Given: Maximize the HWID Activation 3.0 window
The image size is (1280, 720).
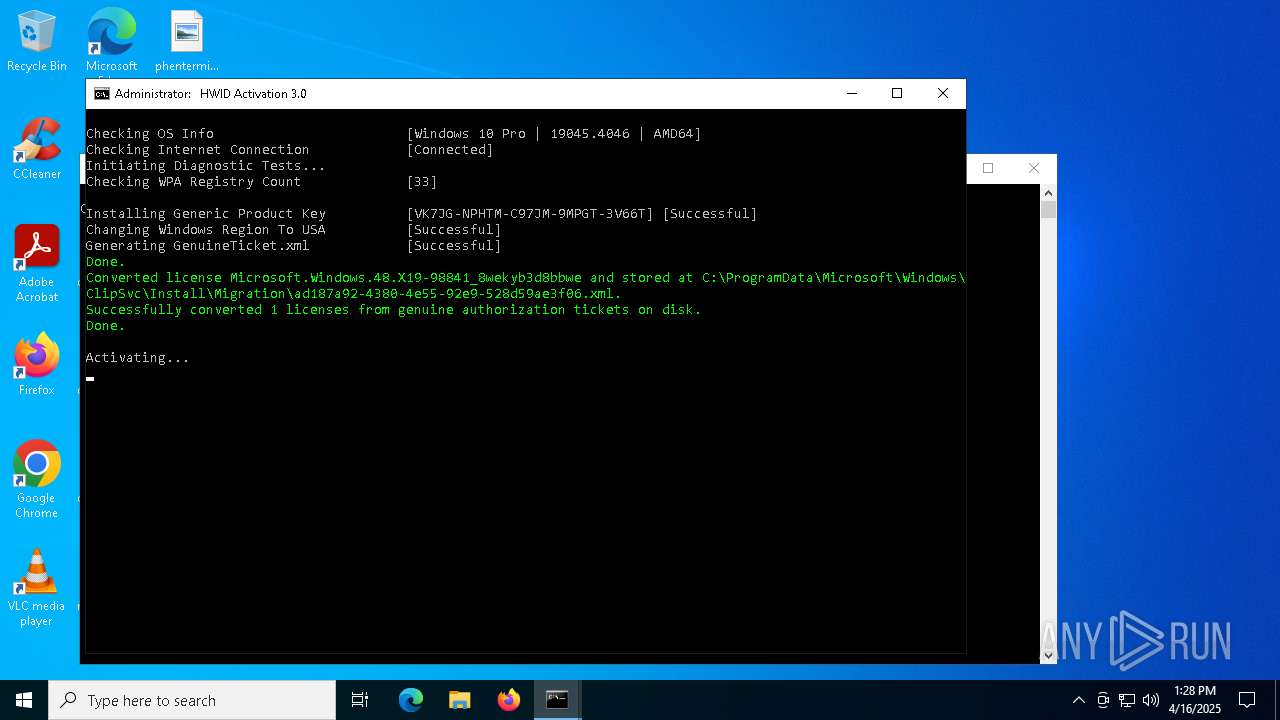Looking at the screenshot, I should tap(897, 94).
